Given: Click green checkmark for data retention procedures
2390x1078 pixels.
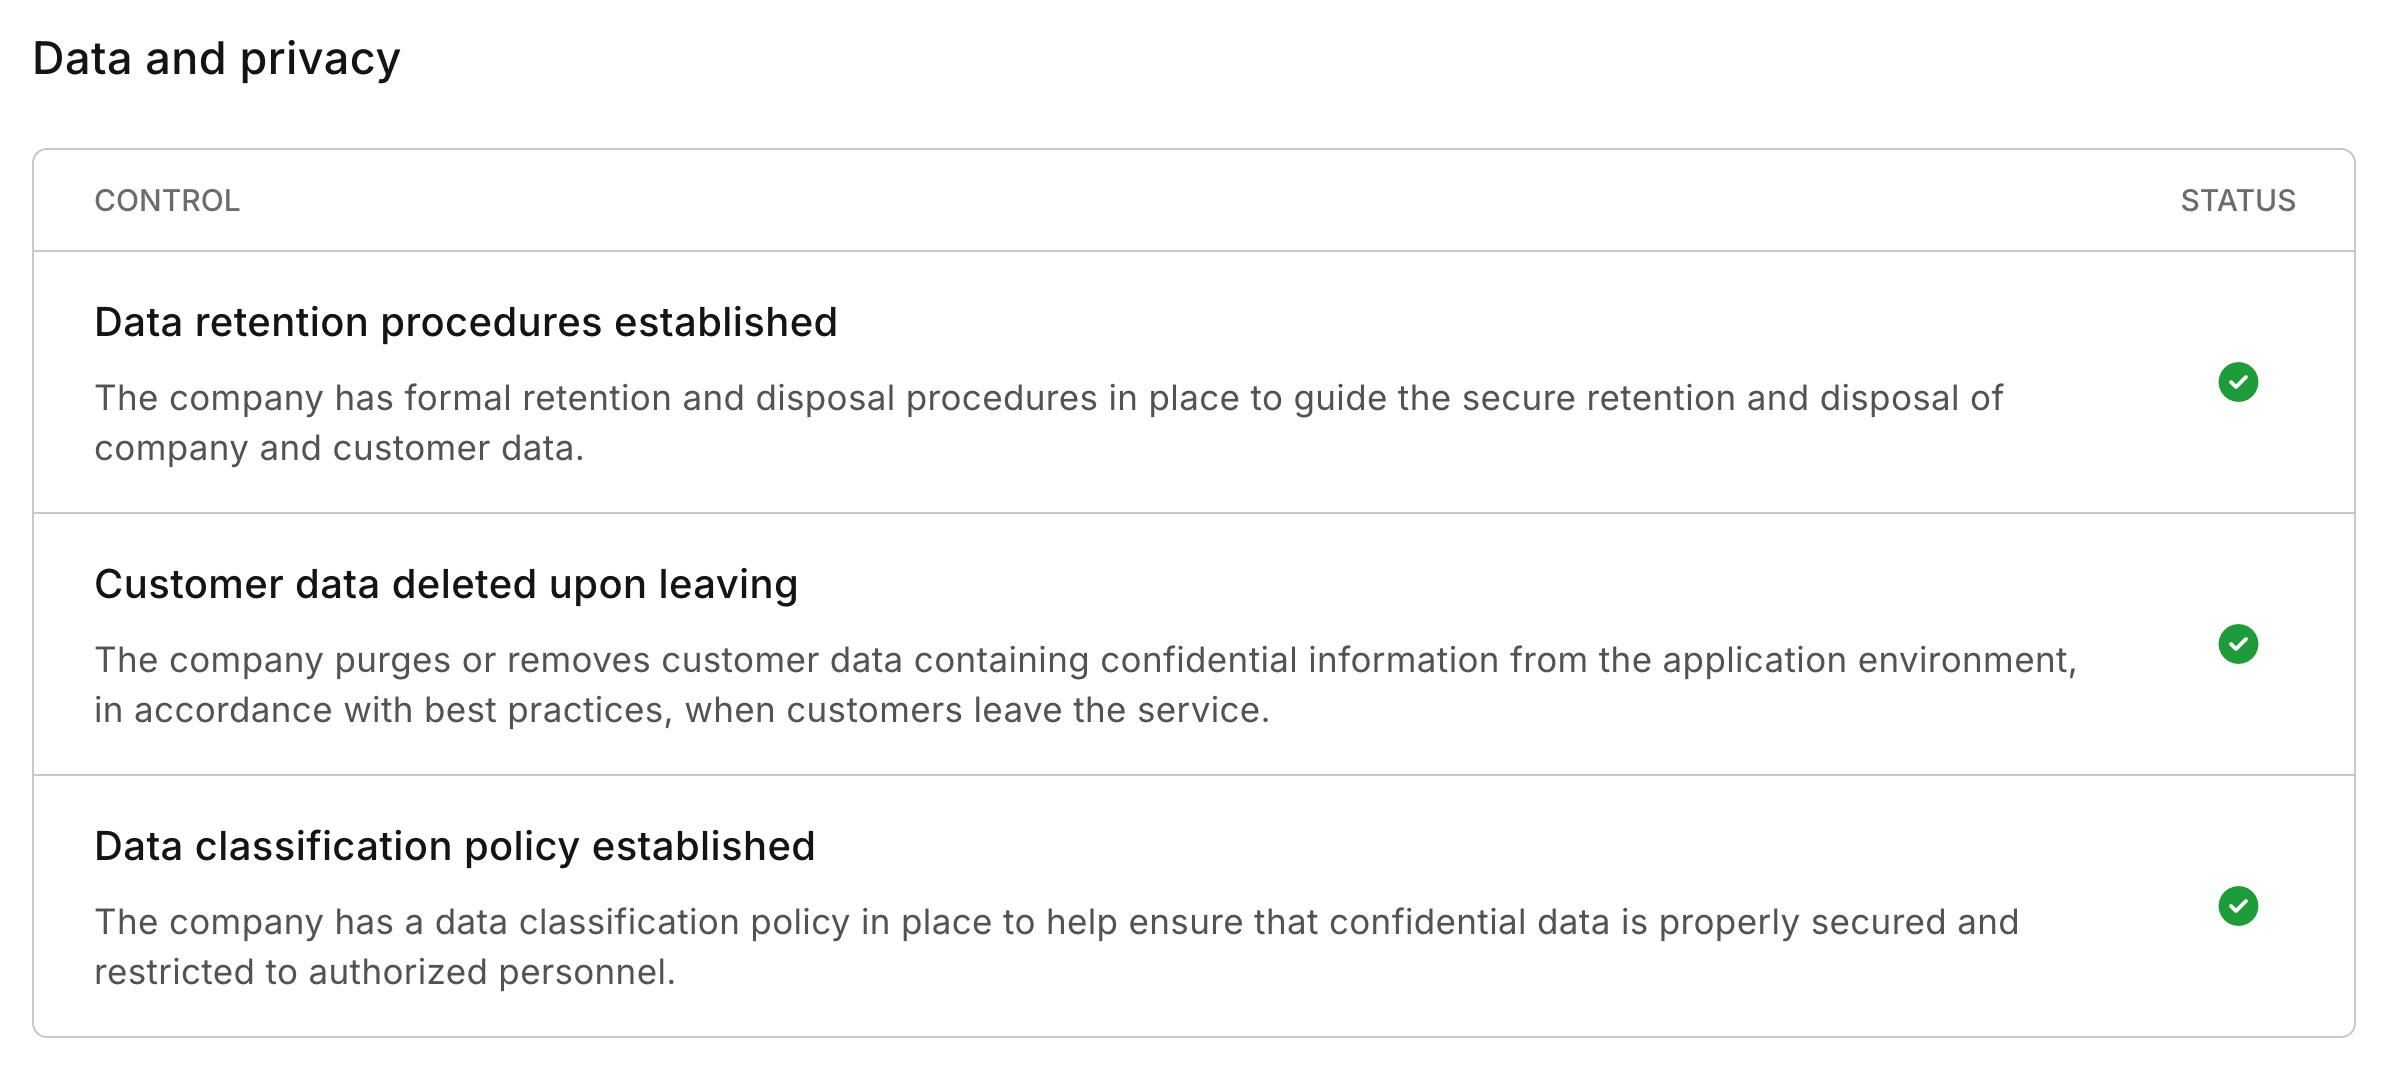Looking at the screenshot, I should (2238, 382).
